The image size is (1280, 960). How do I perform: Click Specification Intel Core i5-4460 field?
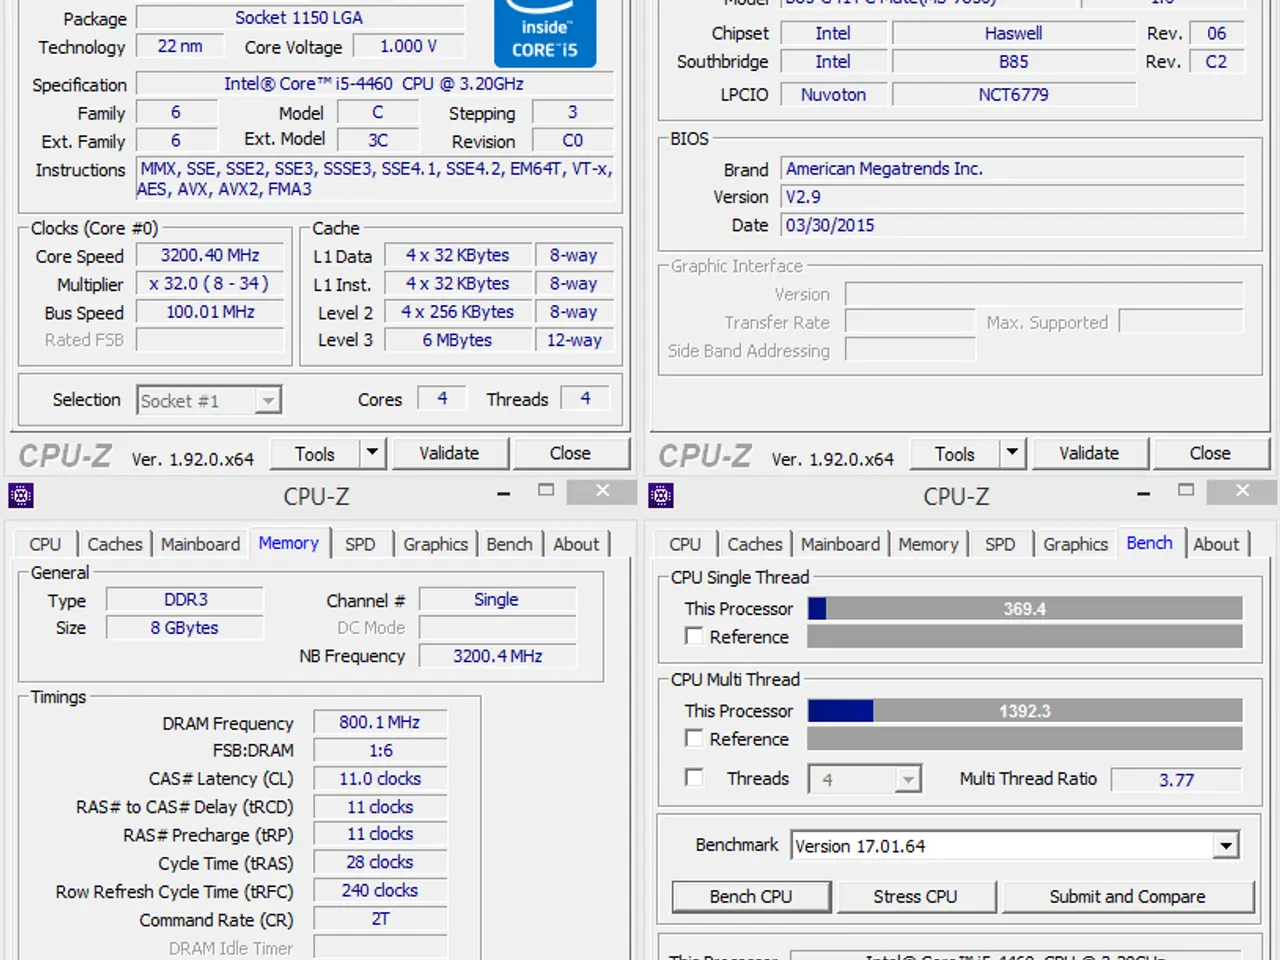point(375,84)
